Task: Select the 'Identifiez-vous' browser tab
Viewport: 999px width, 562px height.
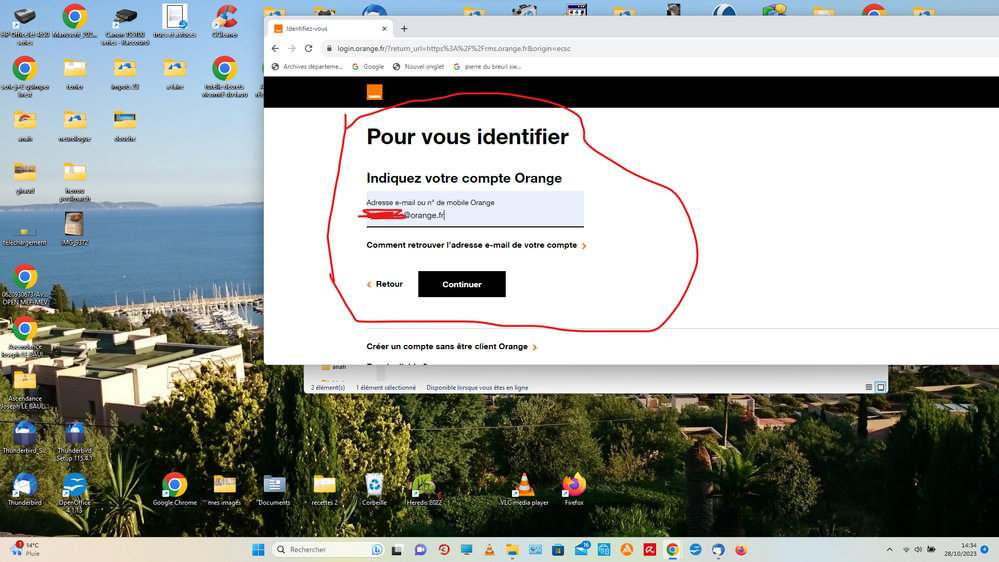Action: [325, 29]
